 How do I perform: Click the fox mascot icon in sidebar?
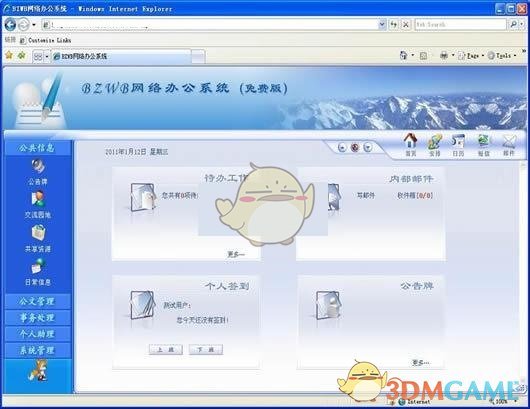click(x=38, y=371)
